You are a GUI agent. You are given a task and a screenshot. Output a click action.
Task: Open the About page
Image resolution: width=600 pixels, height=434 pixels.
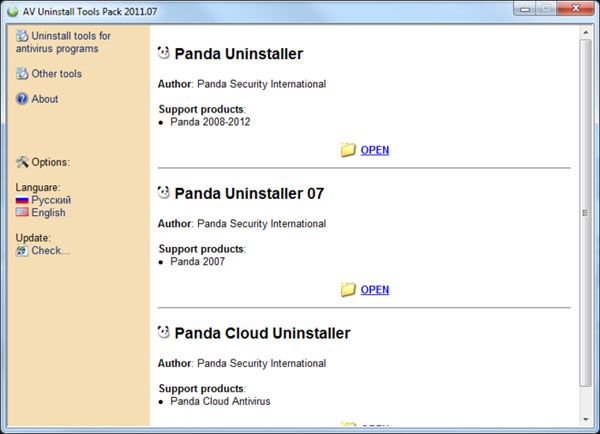click(44, 99)
